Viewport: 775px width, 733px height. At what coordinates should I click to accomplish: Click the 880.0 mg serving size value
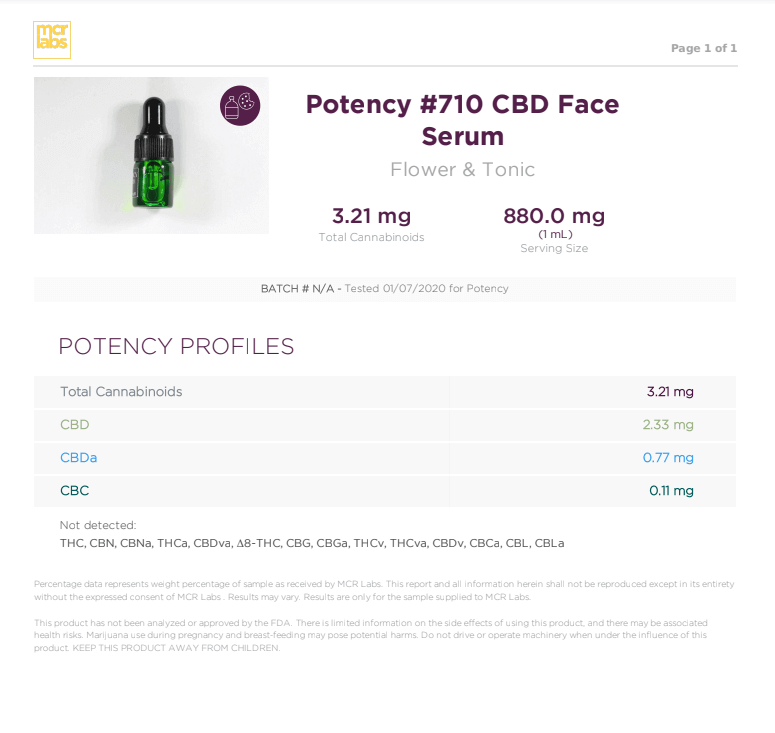pos(554,216)
